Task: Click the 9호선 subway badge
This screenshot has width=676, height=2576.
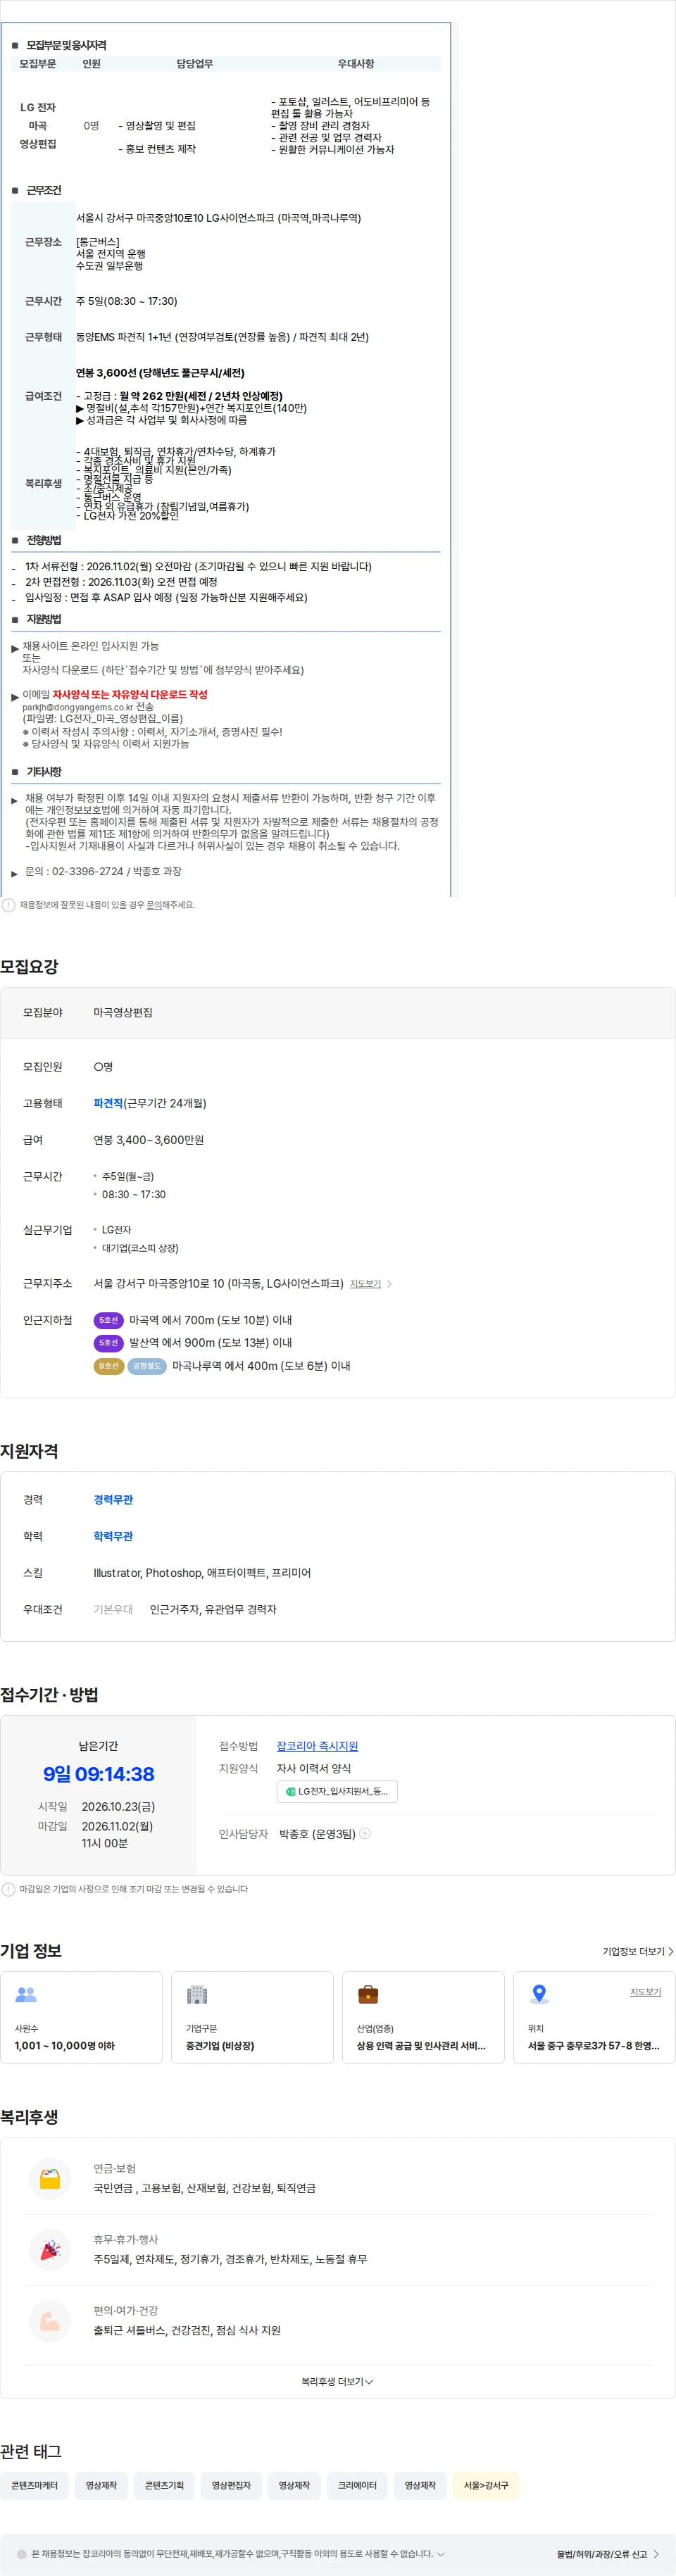Action: (x=108, y=1366)
